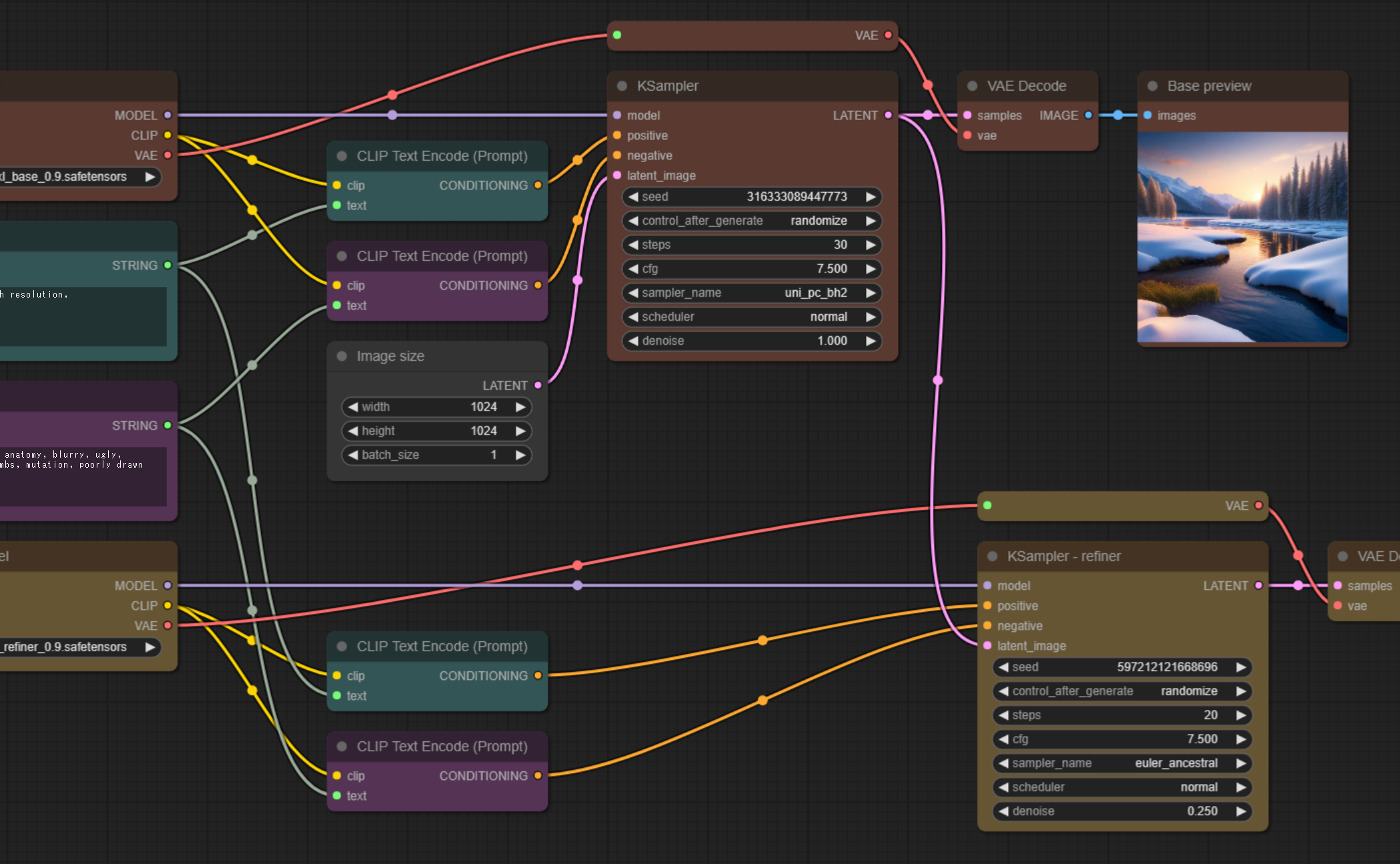Open the sampler_name uni_pc_bh2 dropdown
The height and width of the screenshot is (864, 1400).
click(752, 293)
